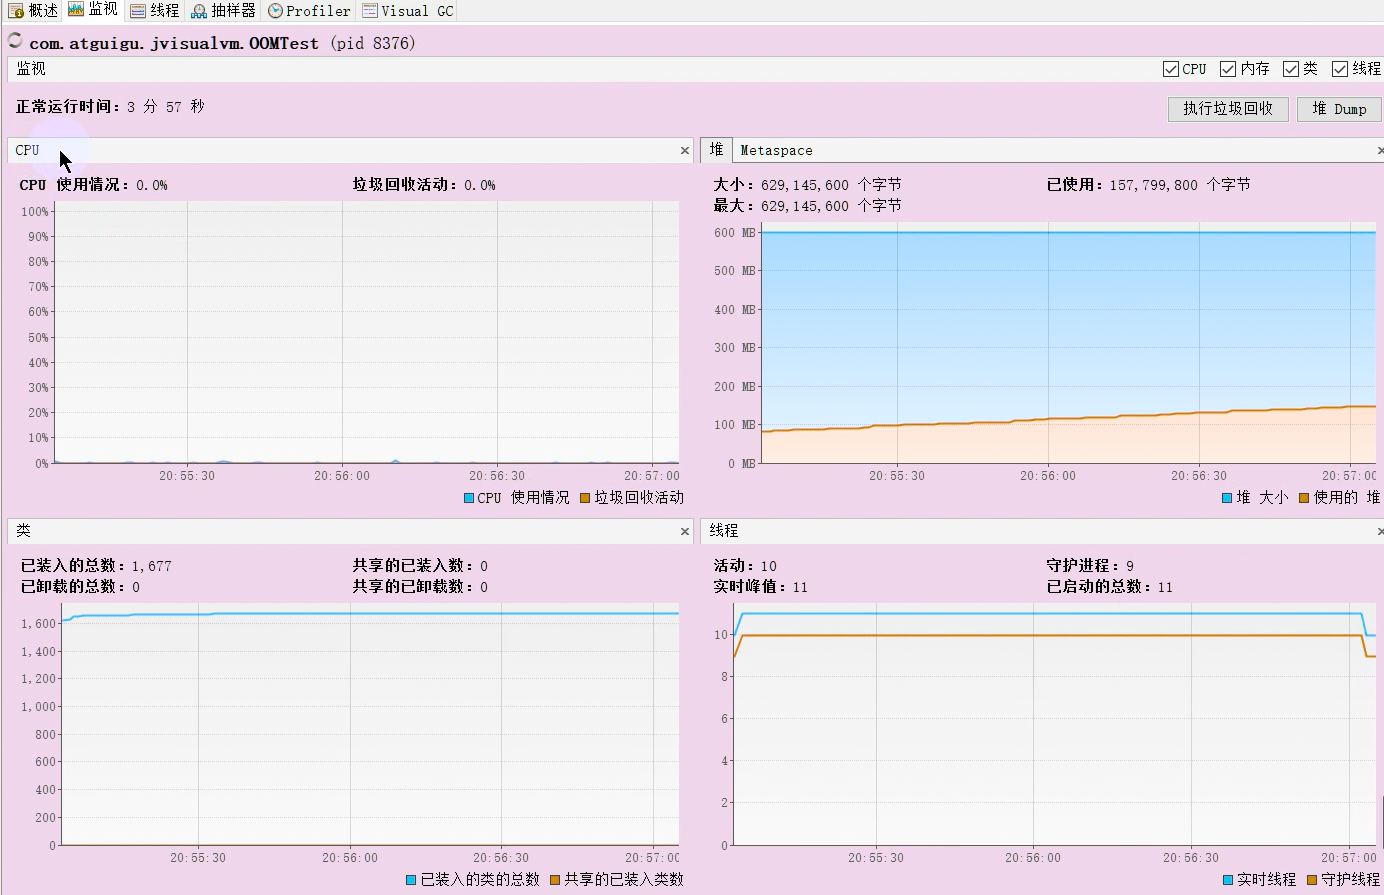
Task: Click the Visual GC tab icon
Action: click(x=370, y=11)
